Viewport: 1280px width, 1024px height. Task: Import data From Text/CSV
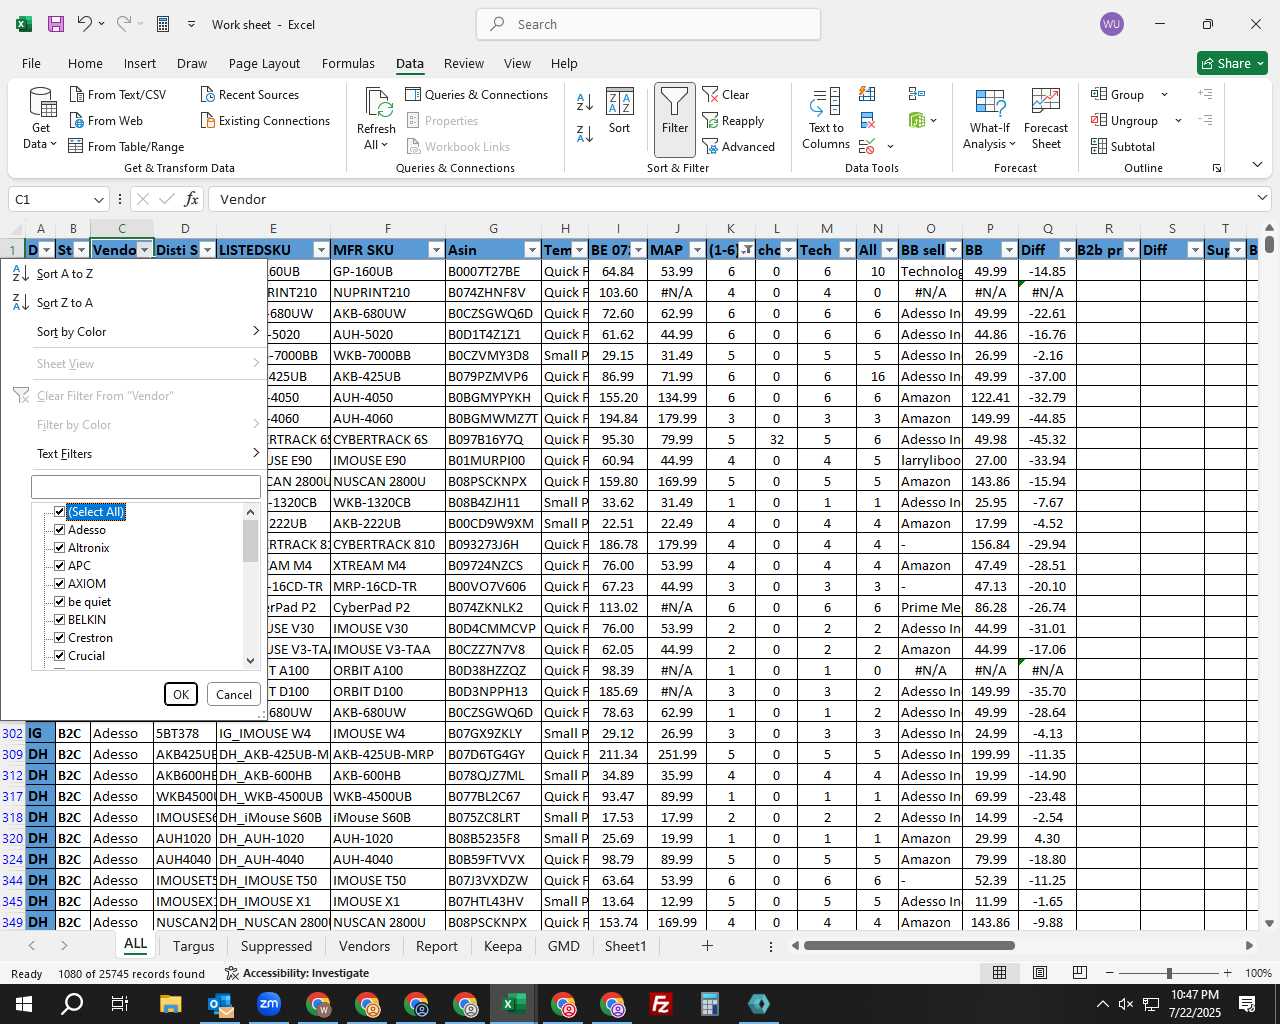pyautogui.click(x=118, y=94)
